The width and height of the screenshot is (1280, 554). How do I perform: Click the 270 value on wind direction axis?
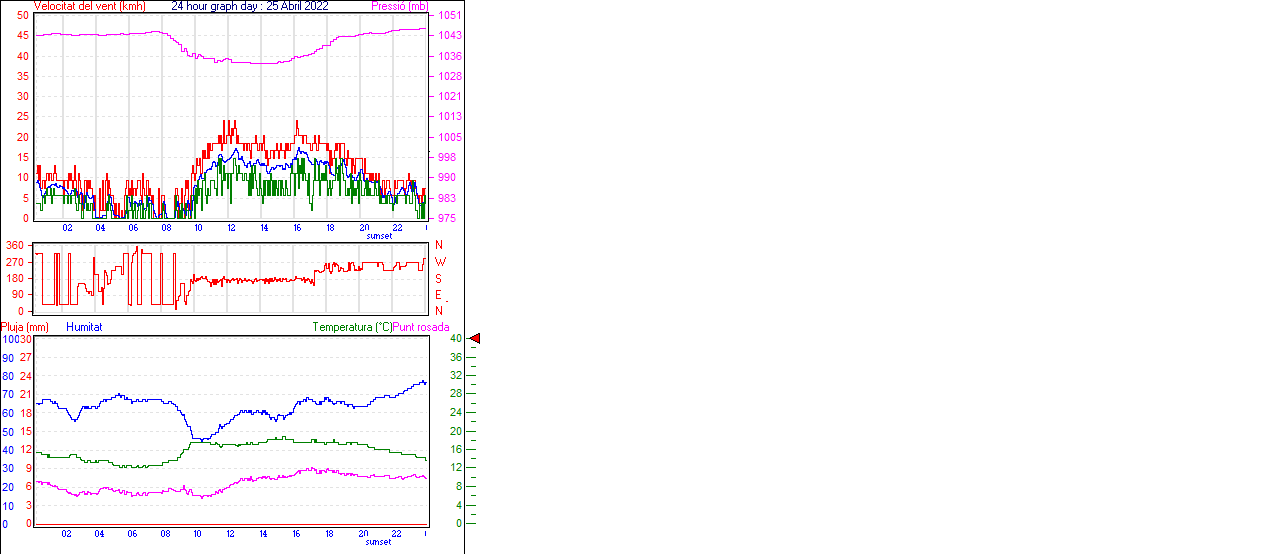click(x=15, y=262)
